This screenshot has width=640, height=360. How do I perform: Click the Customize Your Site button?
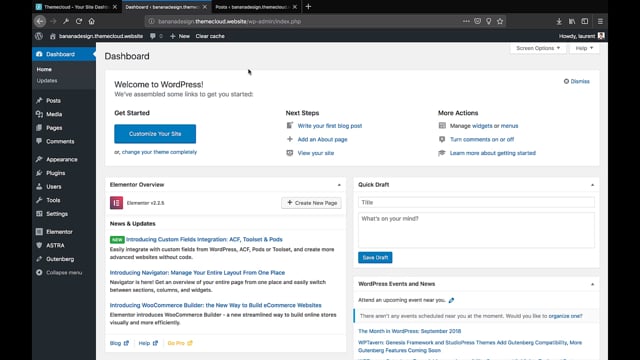[155, 134]
